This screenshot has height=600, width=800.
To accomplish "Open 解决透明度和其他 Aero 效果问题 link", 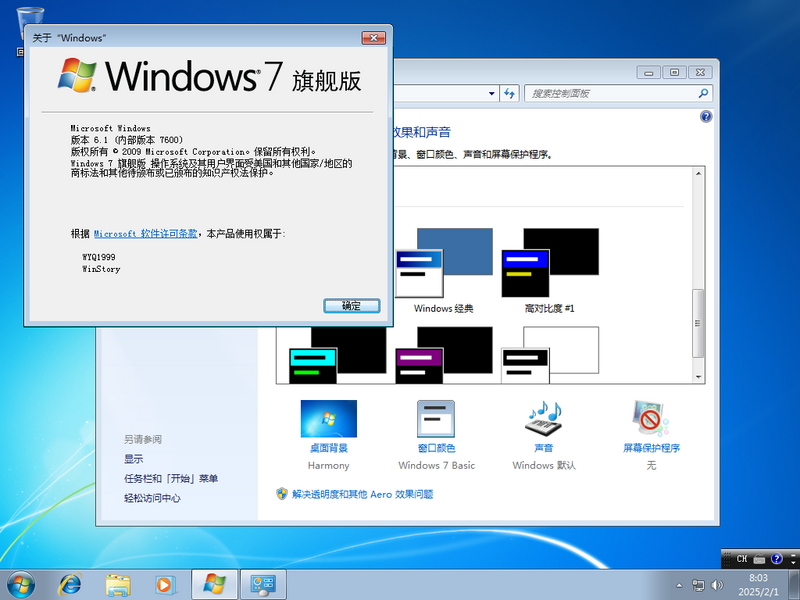I will point(362,494).
